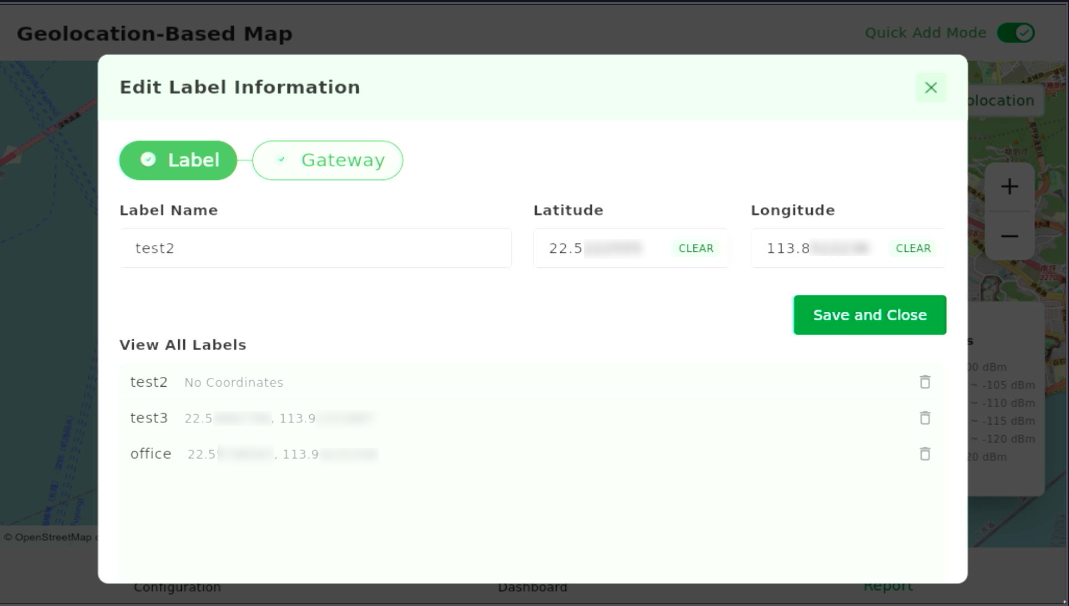Close the Edit Label Information dialog
1069x606 pixels.
point(930,88)
